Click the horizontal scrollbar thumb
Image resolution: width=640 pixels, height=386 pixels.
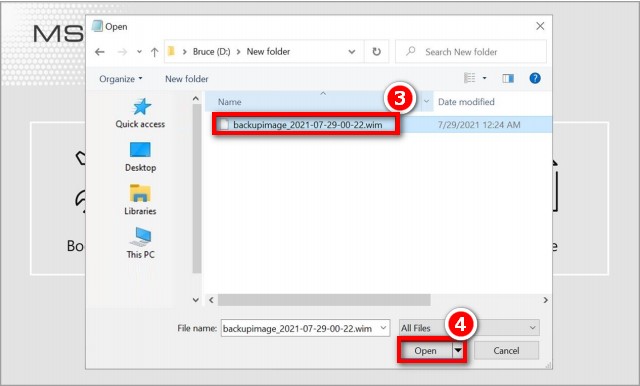click(324, 300)
